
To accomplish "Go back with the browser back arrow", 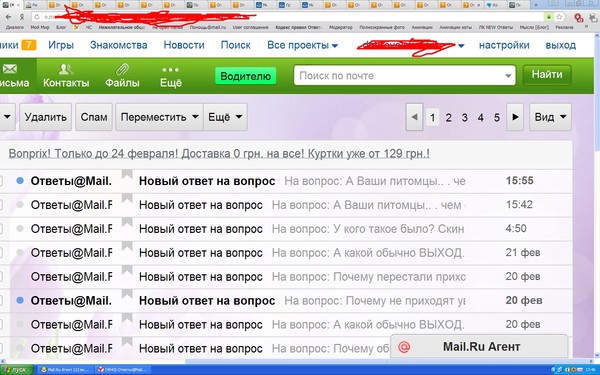I will (x=8, y=17).
